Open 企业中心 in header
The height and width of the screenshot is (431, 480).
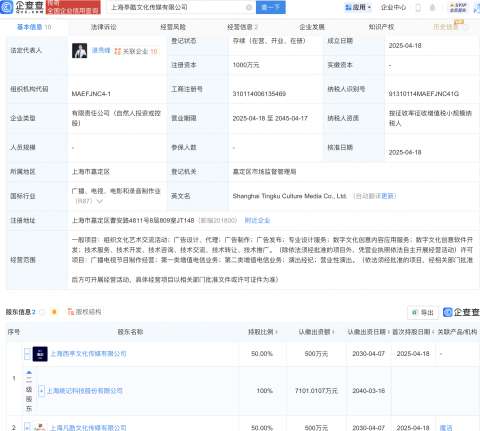pyautogui.click(x=393, y=7)
